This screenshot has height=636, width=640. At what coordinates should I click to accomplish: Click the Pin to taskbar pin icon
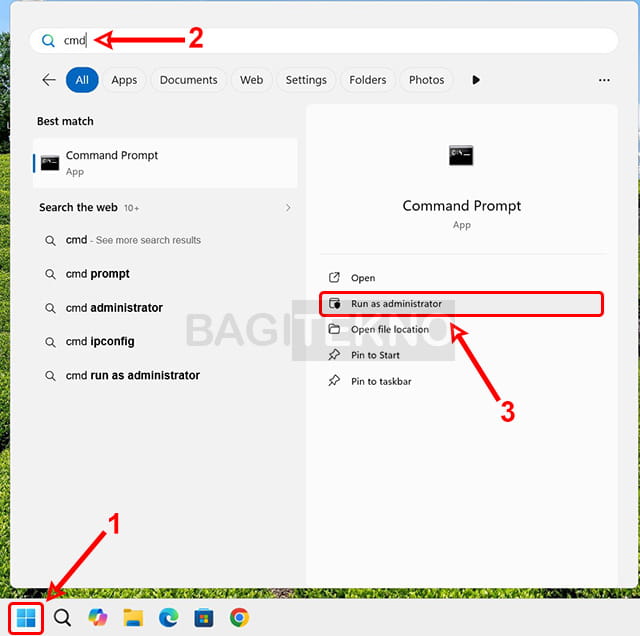[334, 381]
